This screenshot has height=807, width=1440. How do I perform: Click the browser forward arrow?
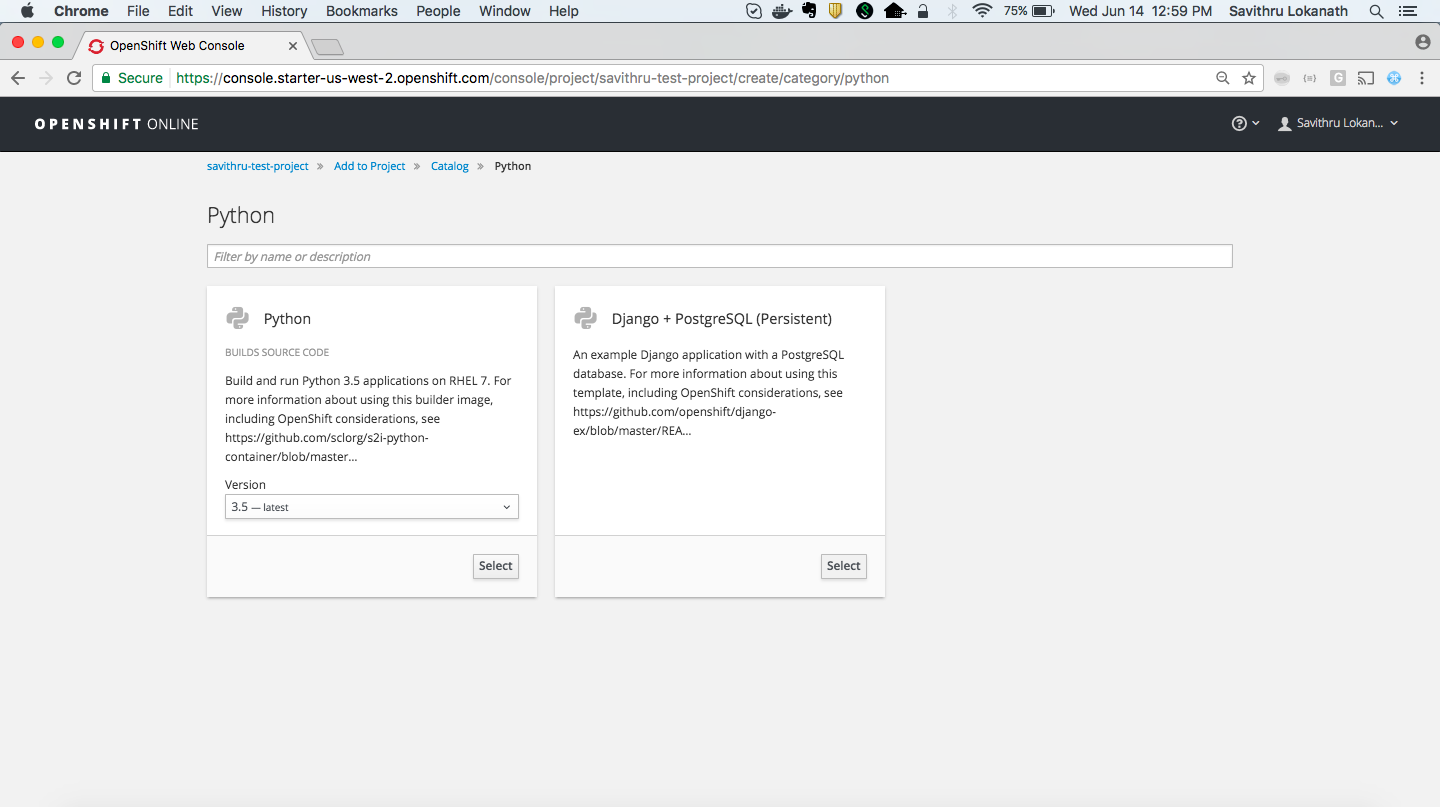pos(46,78)
